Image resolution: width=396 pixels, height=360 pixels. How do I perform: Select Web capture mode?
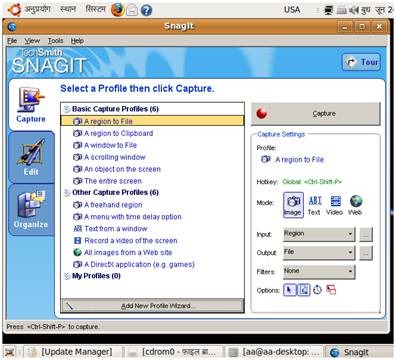[355, 205]
